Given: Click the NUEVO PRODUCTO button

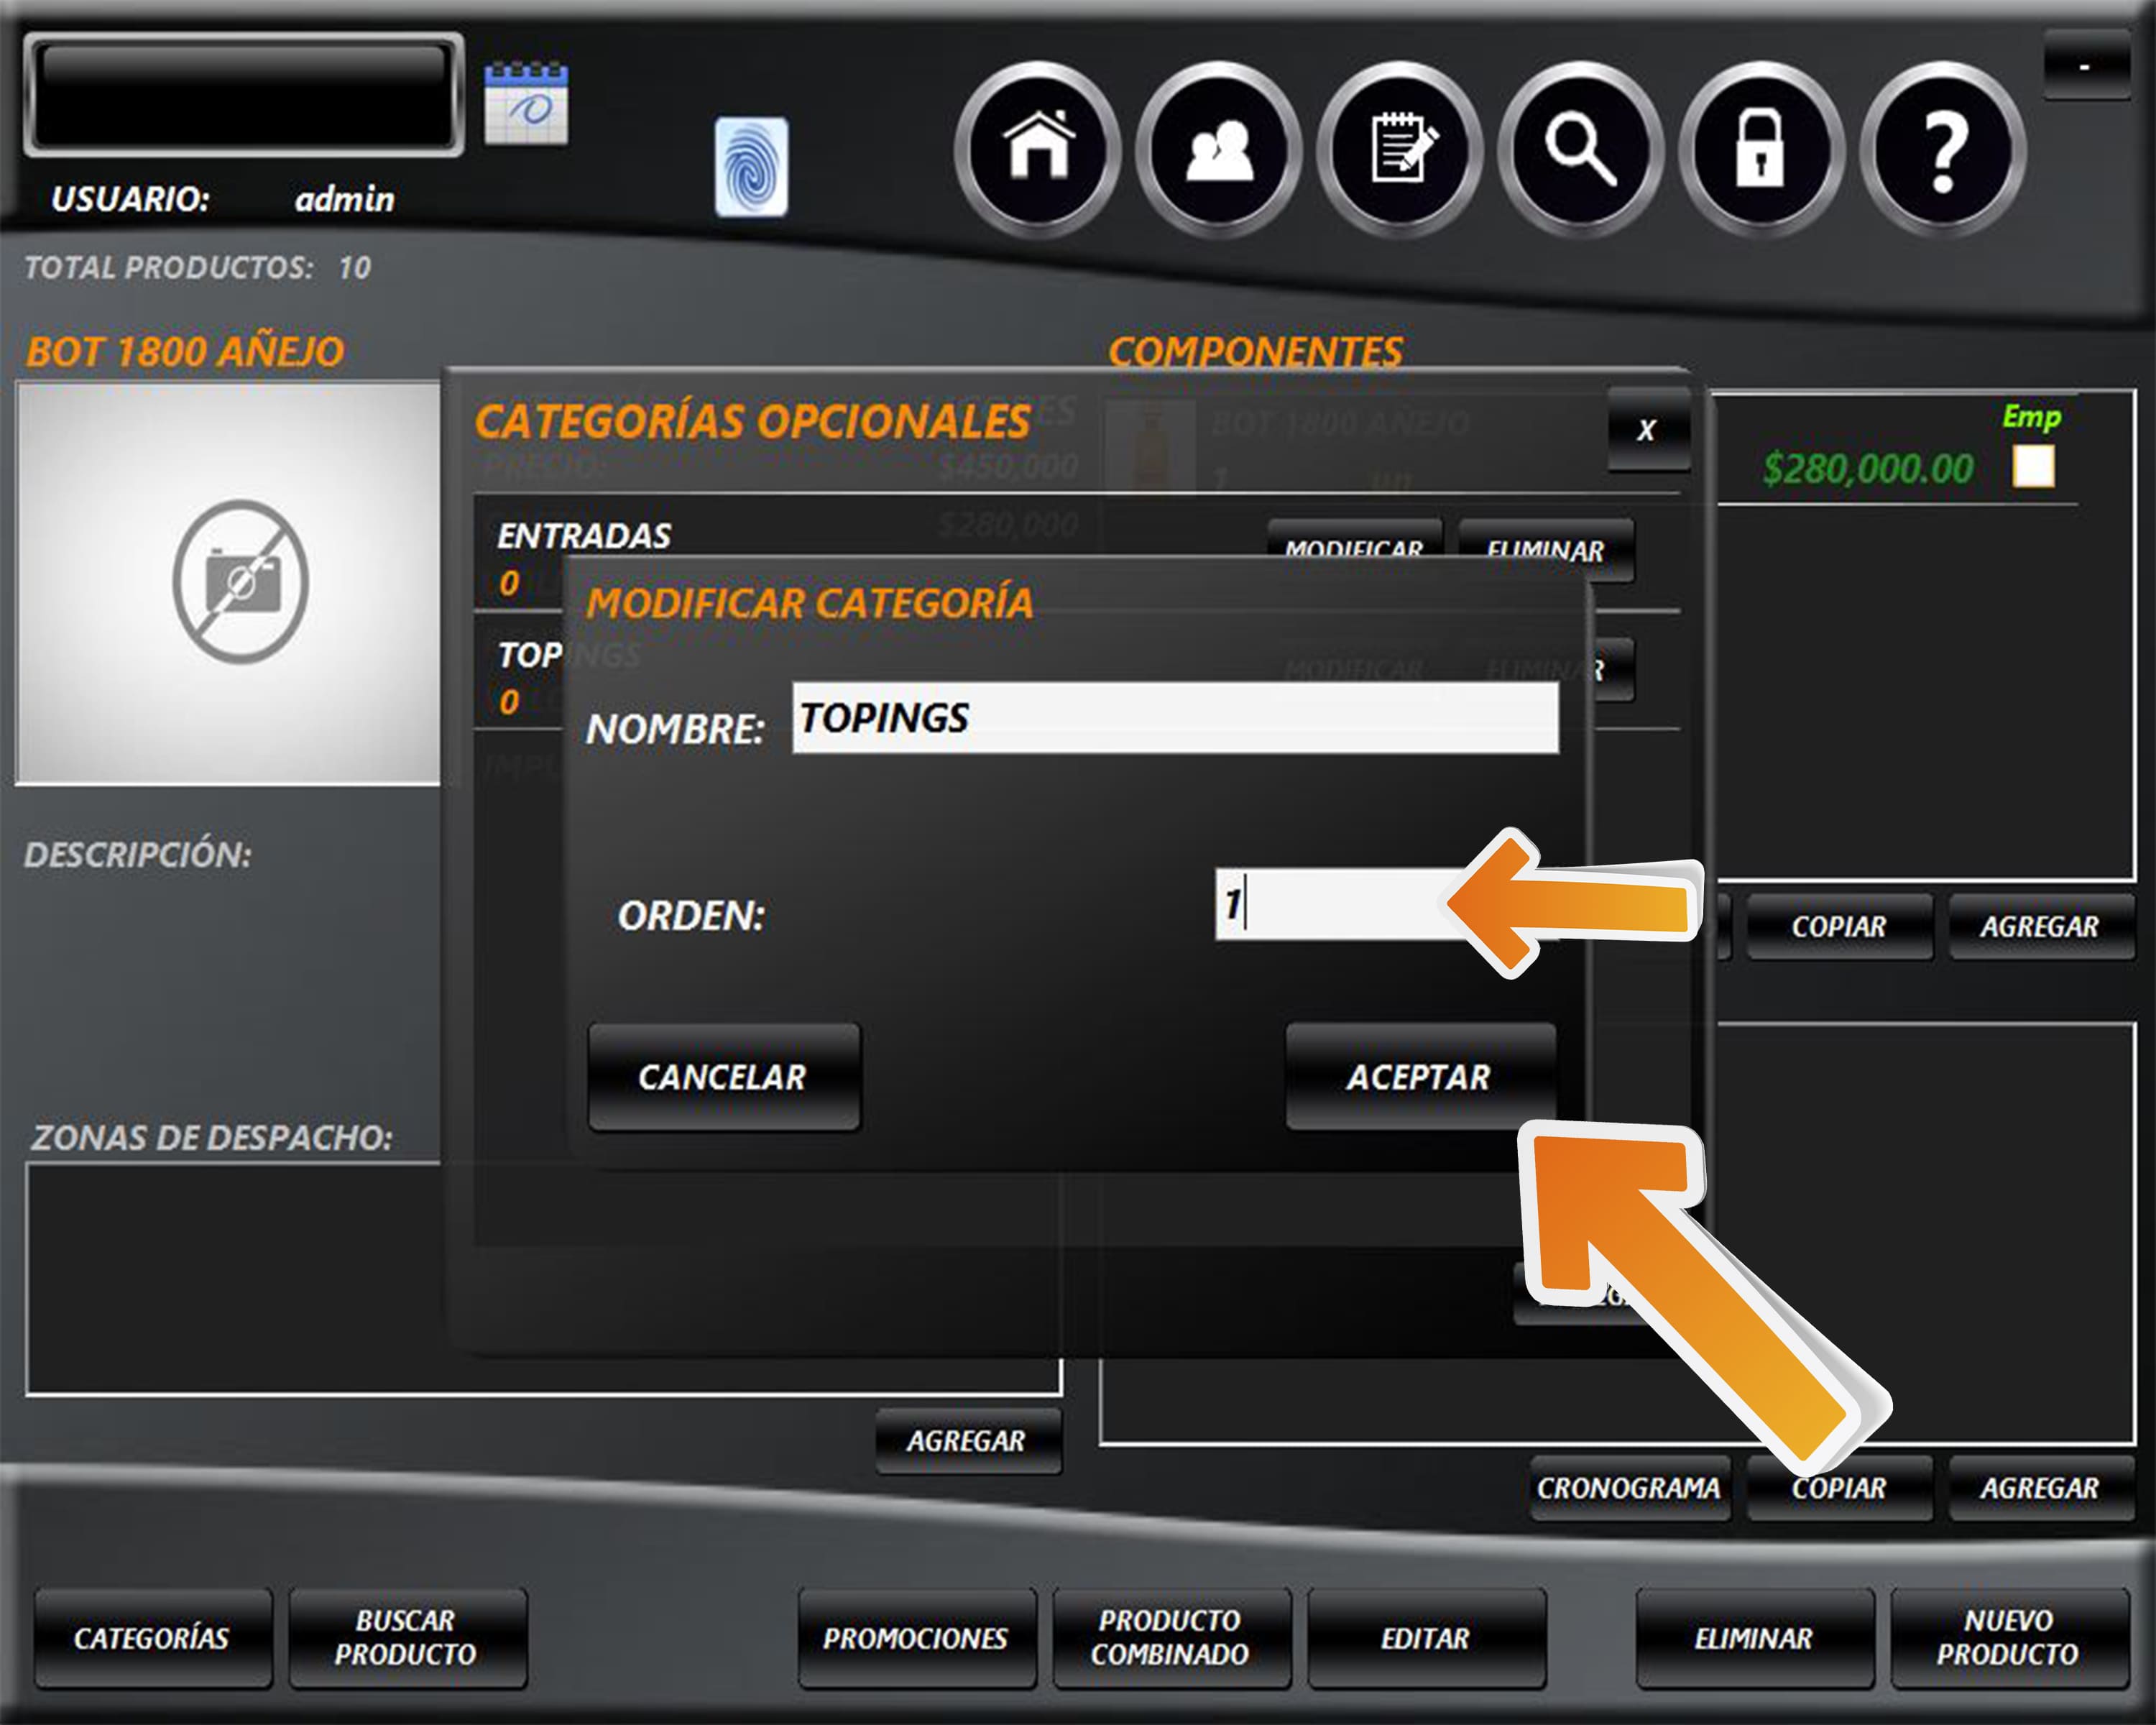Looking at the screenshot, I should (x=2007, y=1638).
